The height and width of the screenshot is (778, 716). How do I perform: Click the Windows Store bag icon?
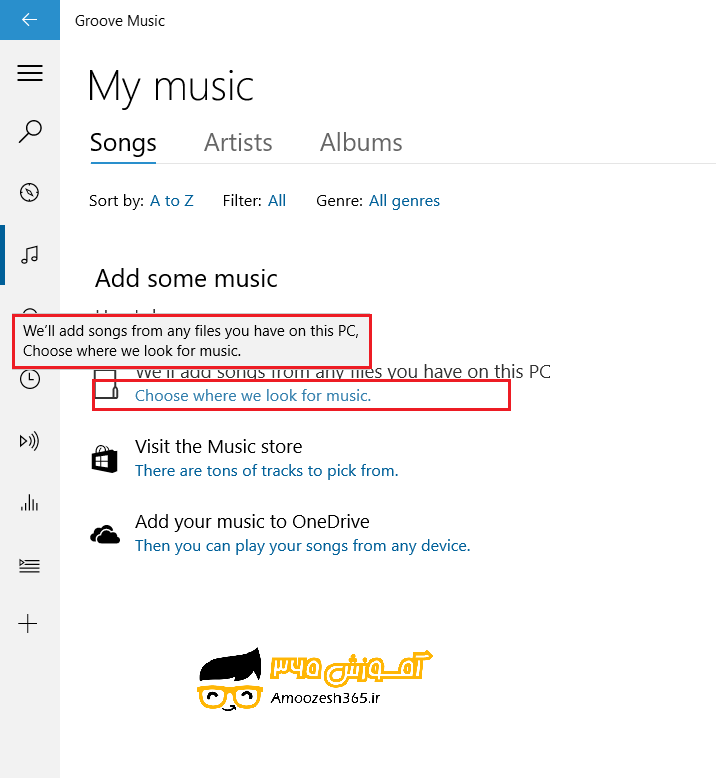[104, 458]
